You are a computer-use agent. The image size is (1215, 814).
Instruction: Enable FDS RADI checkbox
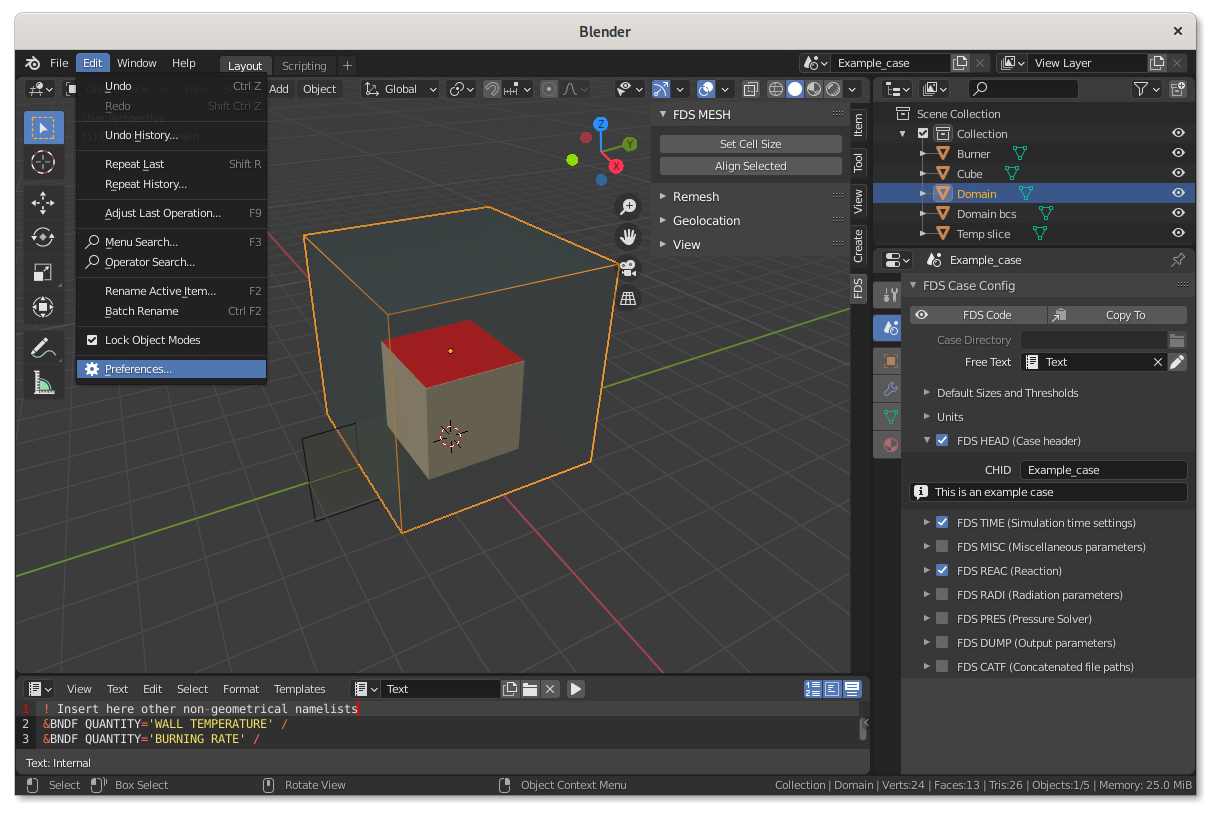pos(942,595)
